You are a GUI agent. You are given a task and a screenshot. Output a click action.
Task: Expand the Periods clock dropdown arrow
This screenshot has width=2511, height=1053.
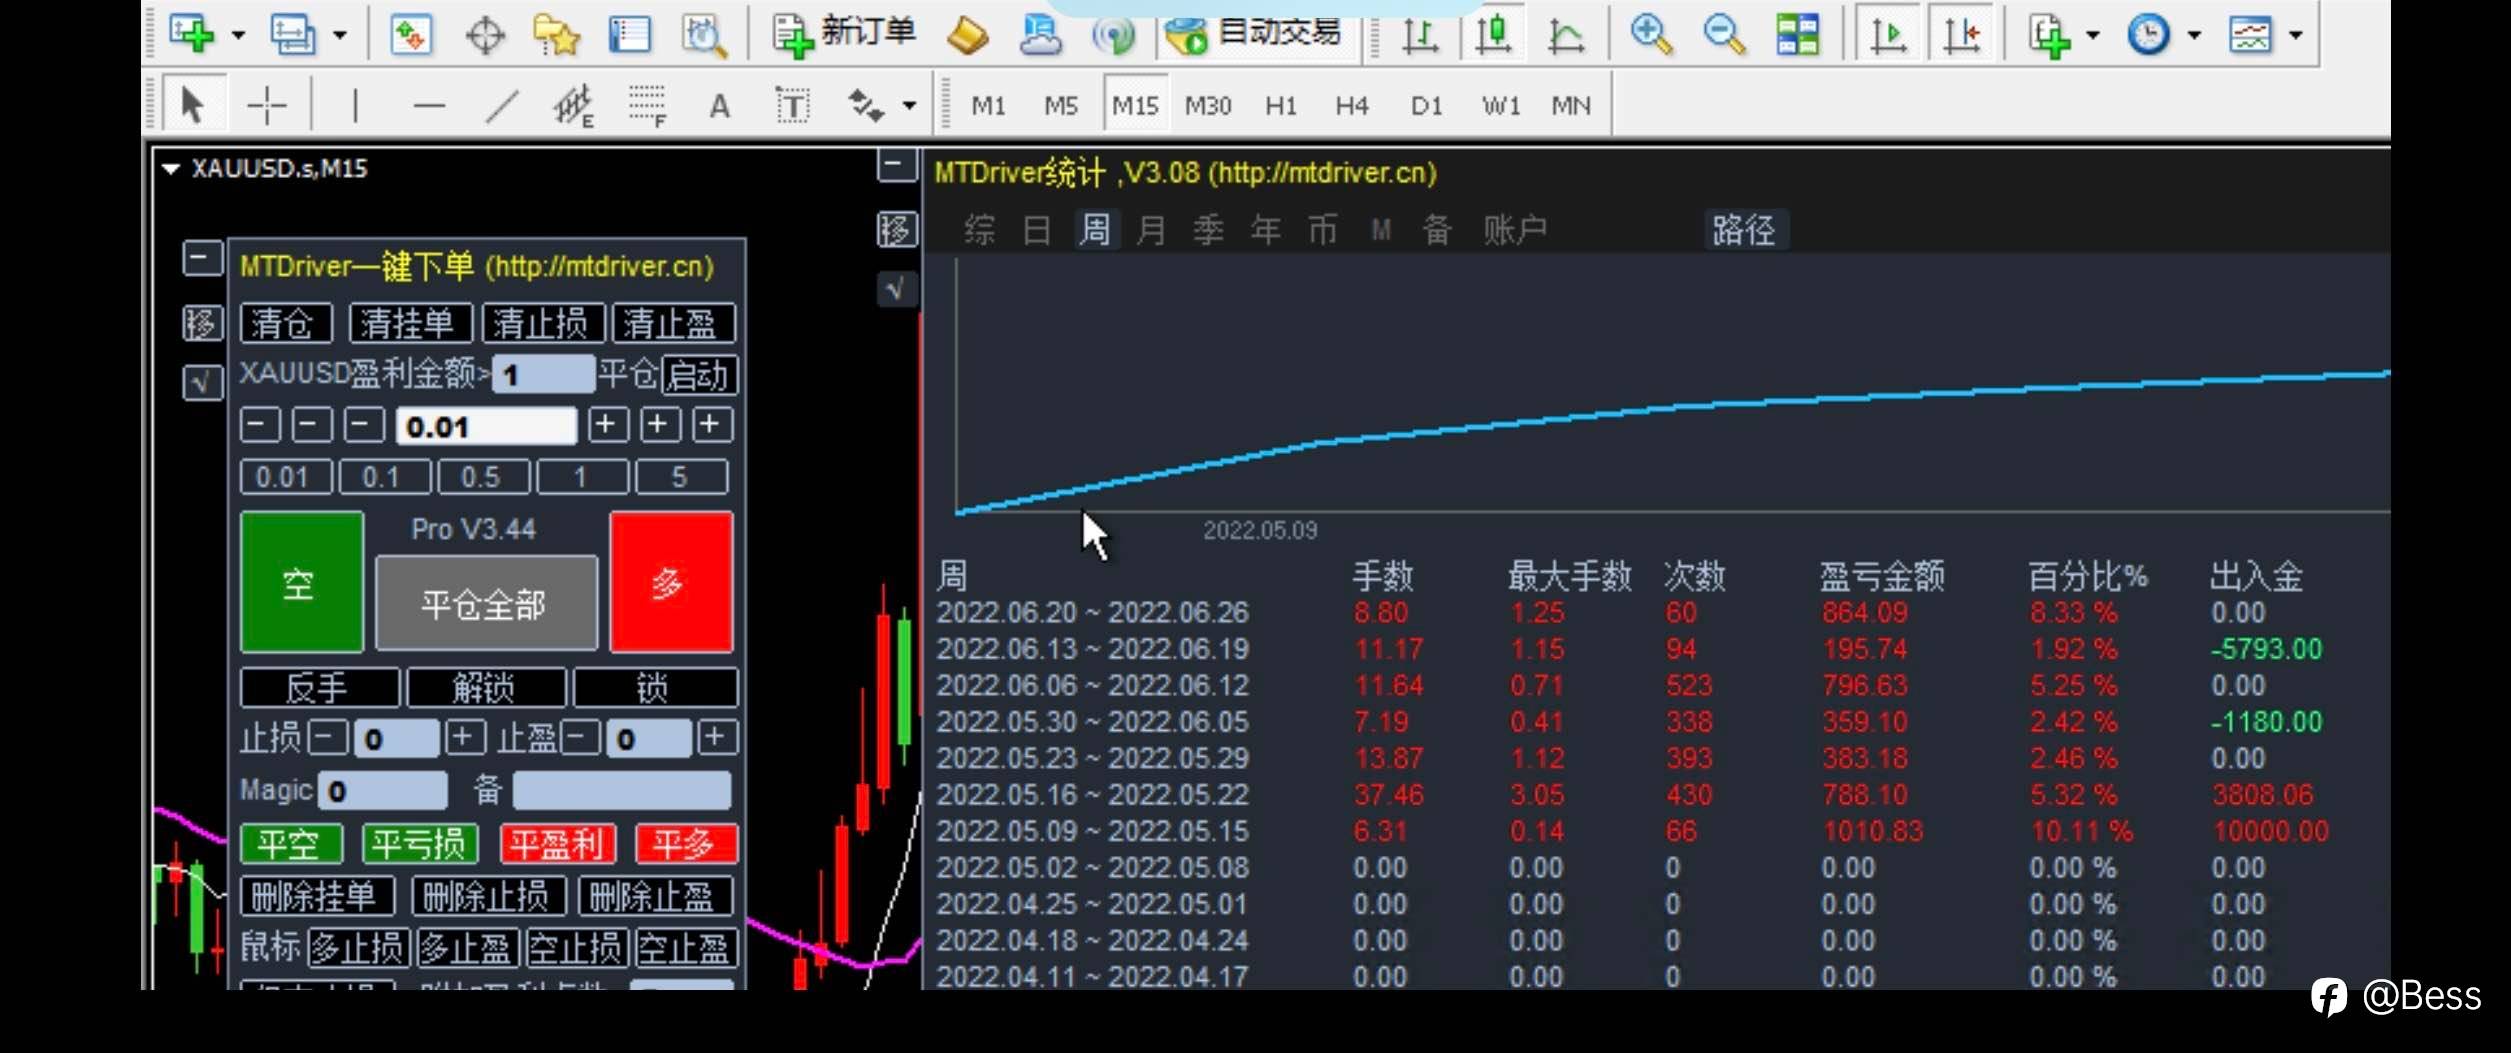coord(2194,36)
